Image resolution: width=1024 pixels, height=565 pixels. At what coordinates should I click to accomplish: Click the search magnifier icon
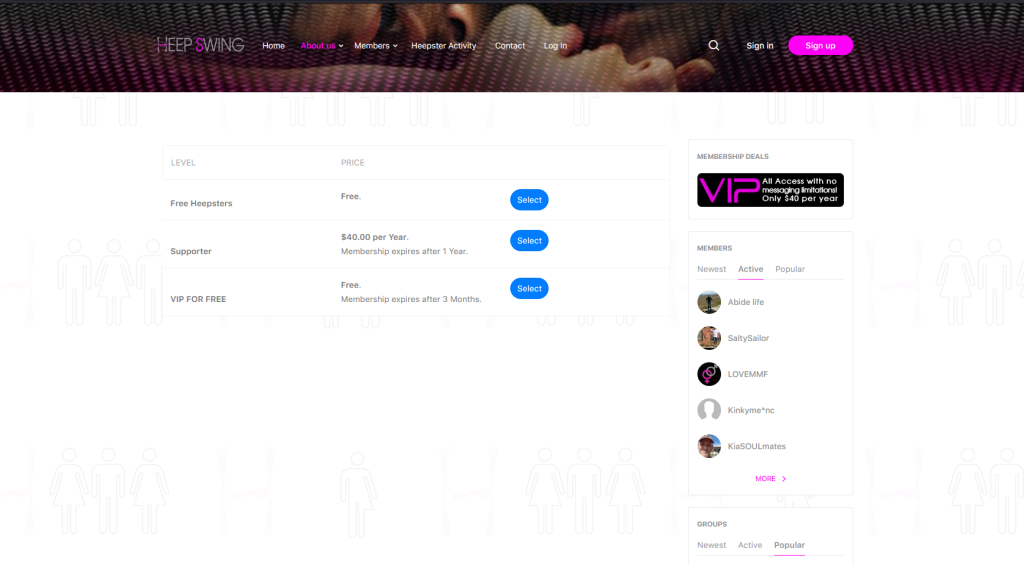pos(714,45)
